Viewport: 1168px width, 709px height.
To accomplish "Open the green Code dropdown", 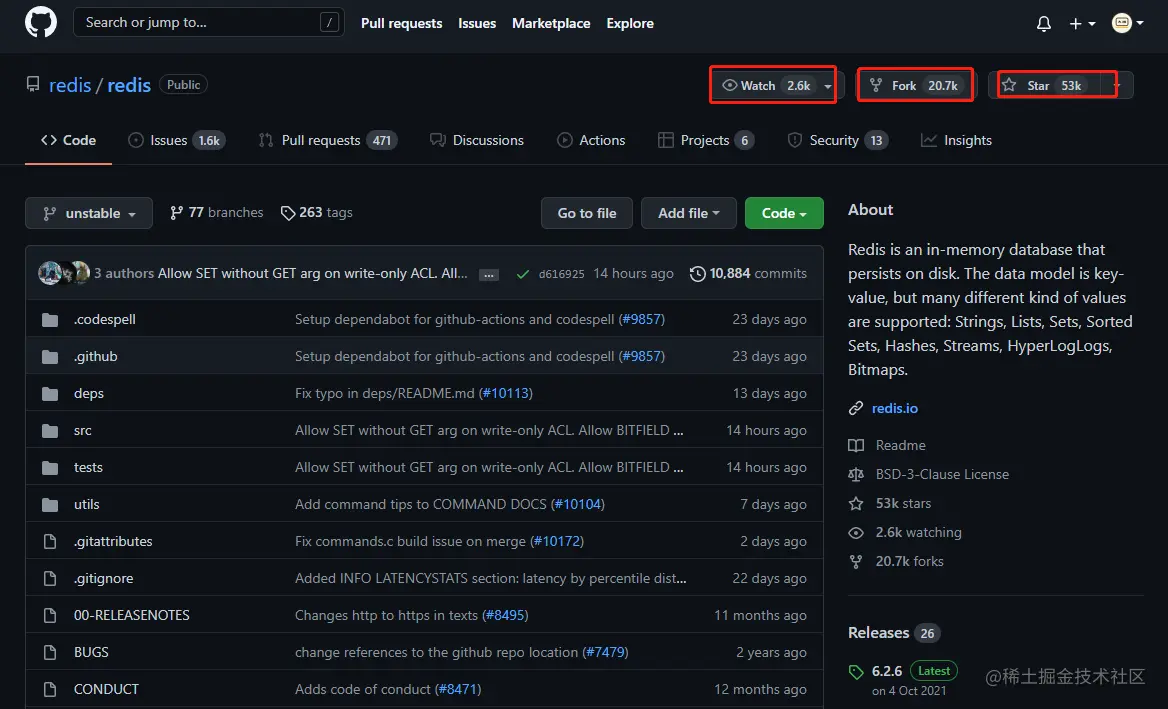I will [x=784, y=213].
